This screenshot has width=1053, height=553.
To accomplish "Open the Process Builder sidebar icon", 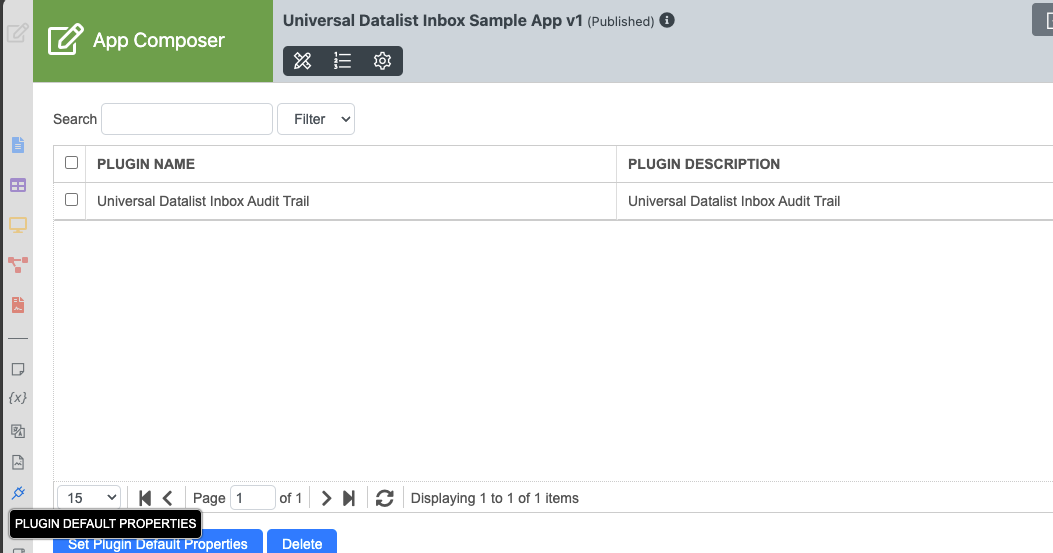I will [17, 265].
